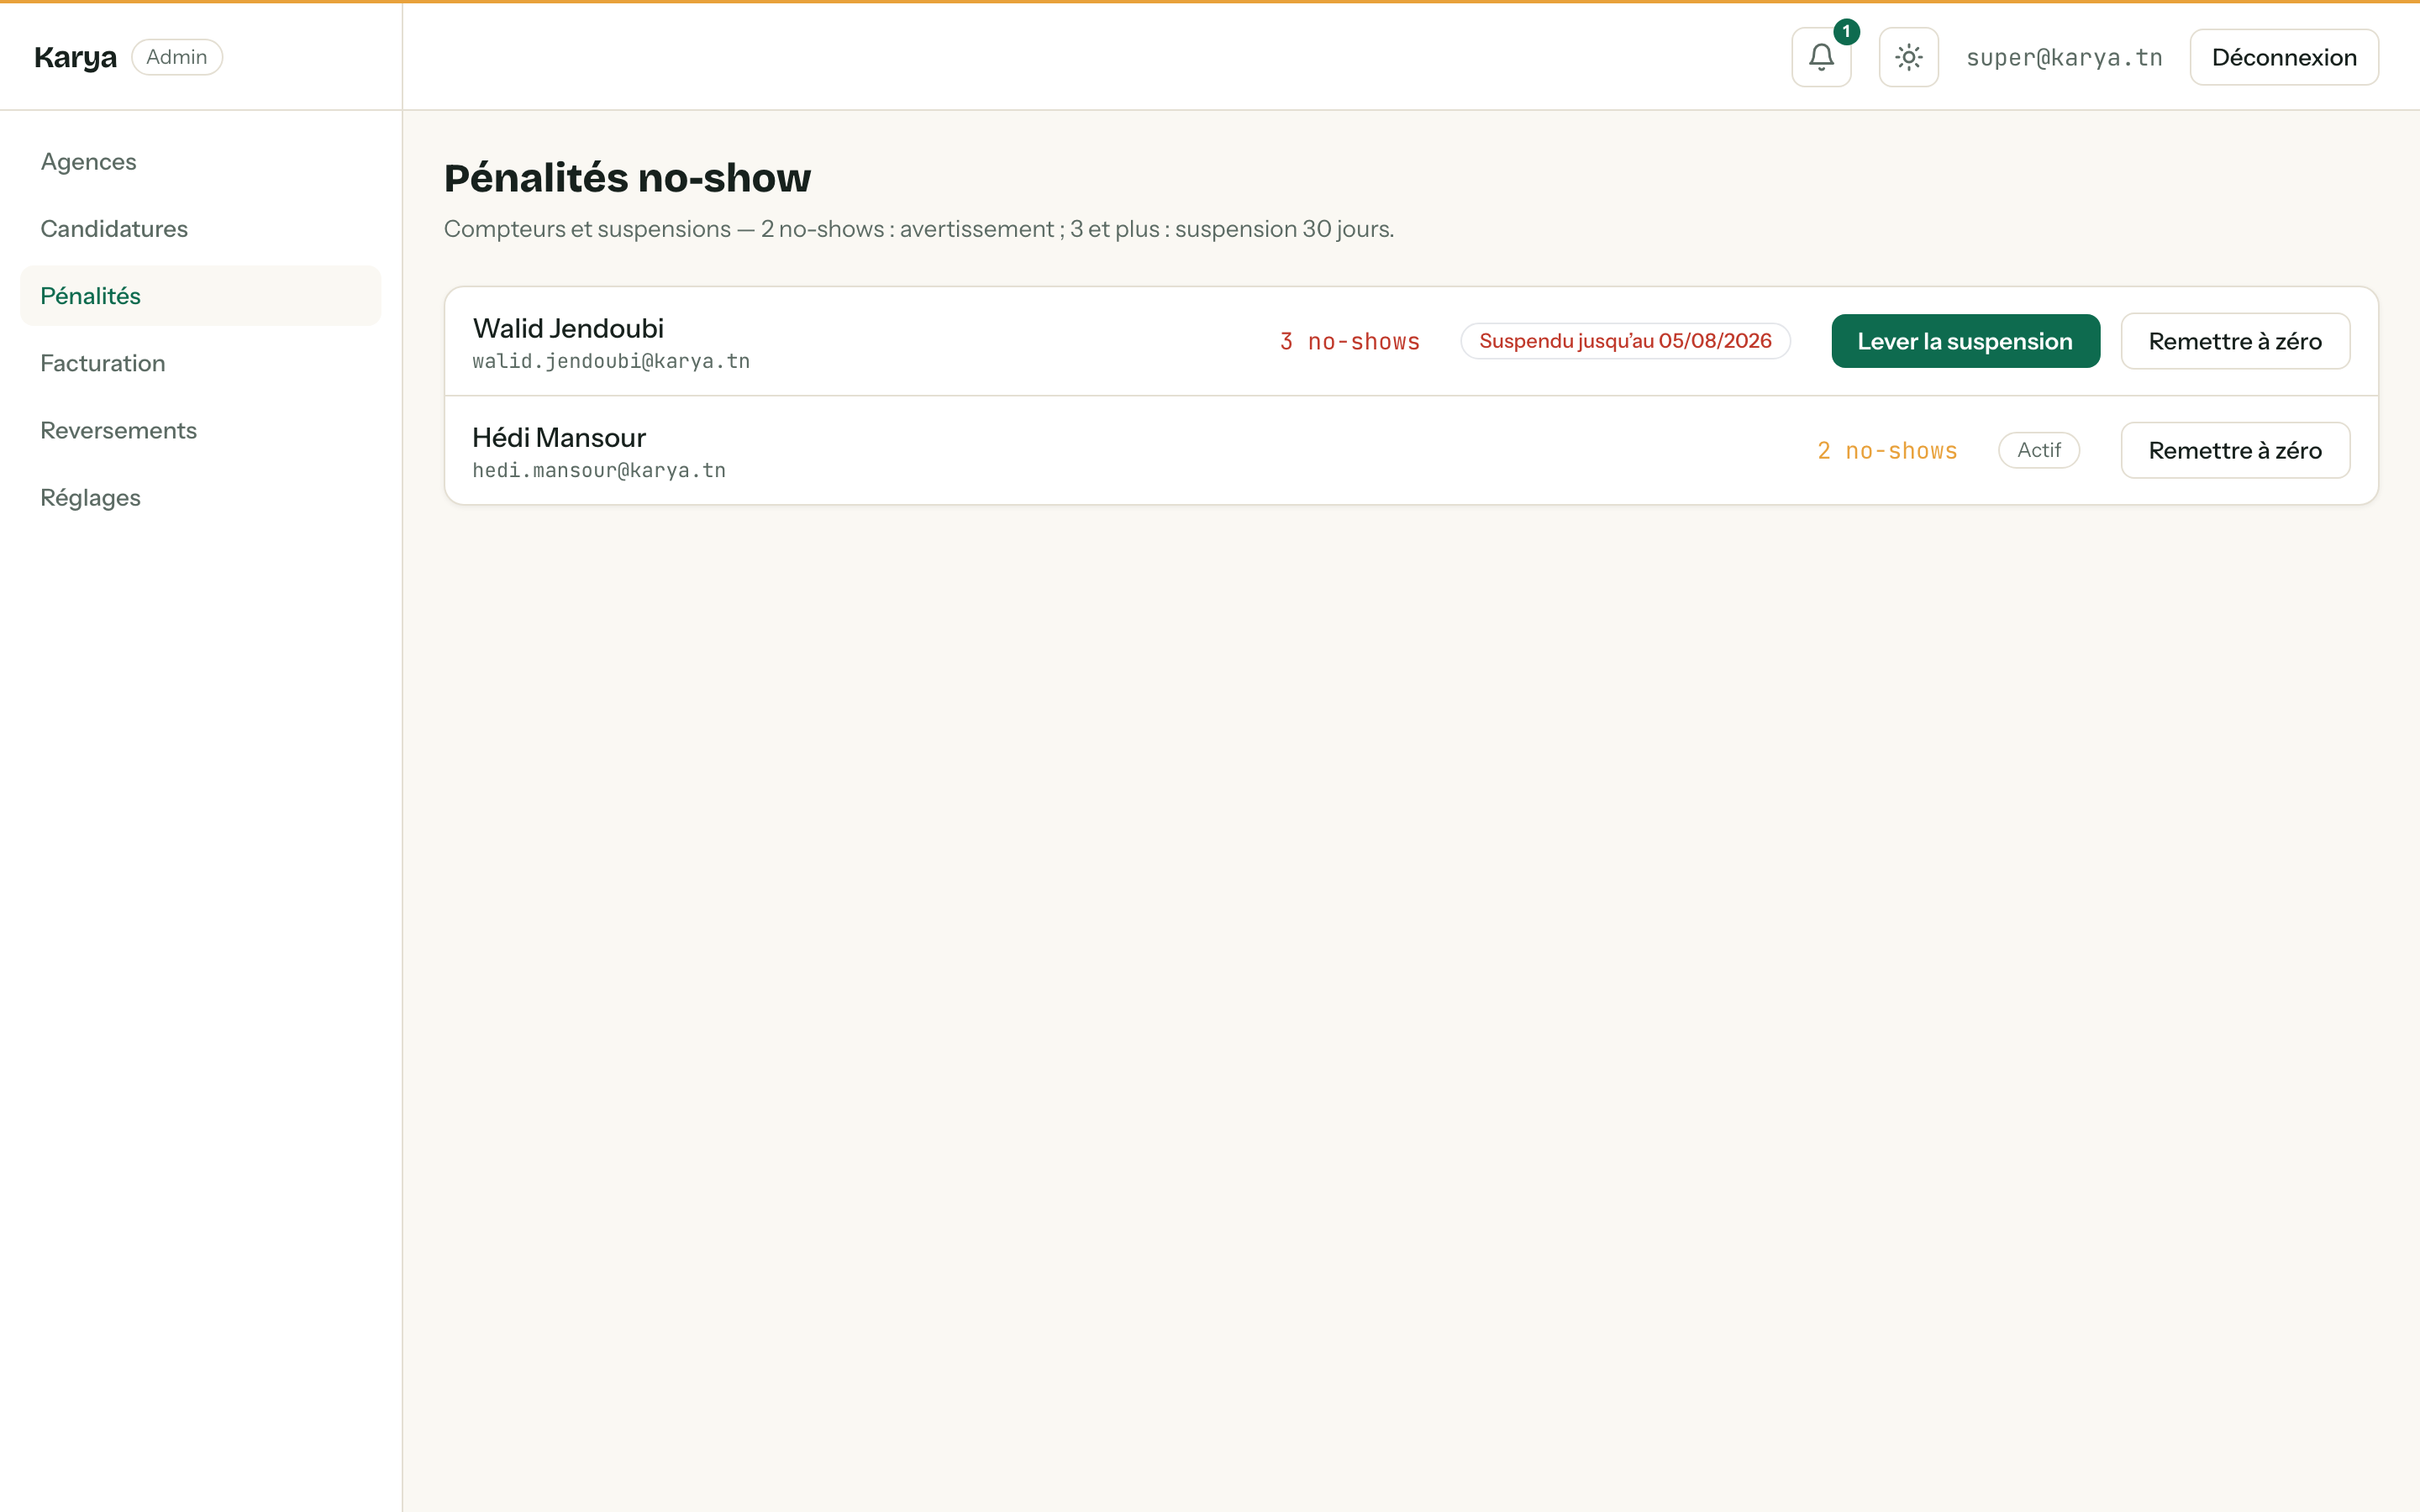Screen dimensions: 2420x1512
Task: Click Remettre à zéro for Walid Jendoubi
Action: click(x=2235, y=341)
